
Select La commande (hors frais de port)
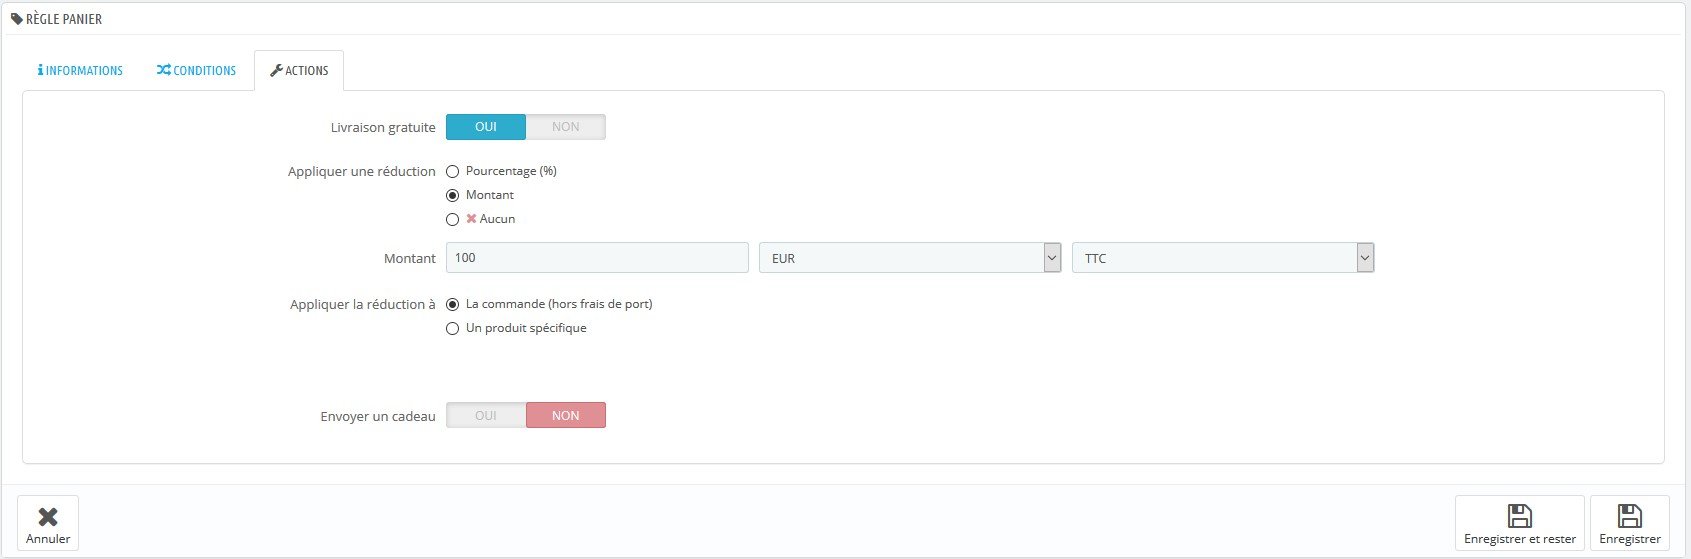pyautogui.click(x=453, y=305)
